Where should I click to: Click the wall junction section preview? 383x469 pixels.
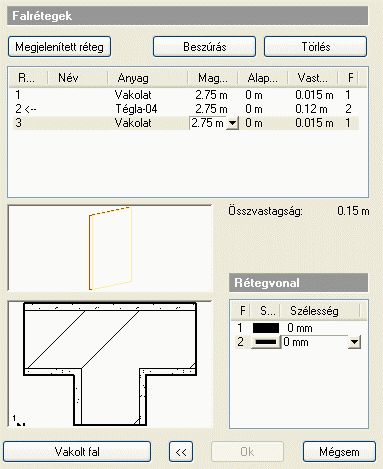tap(110, 364)
